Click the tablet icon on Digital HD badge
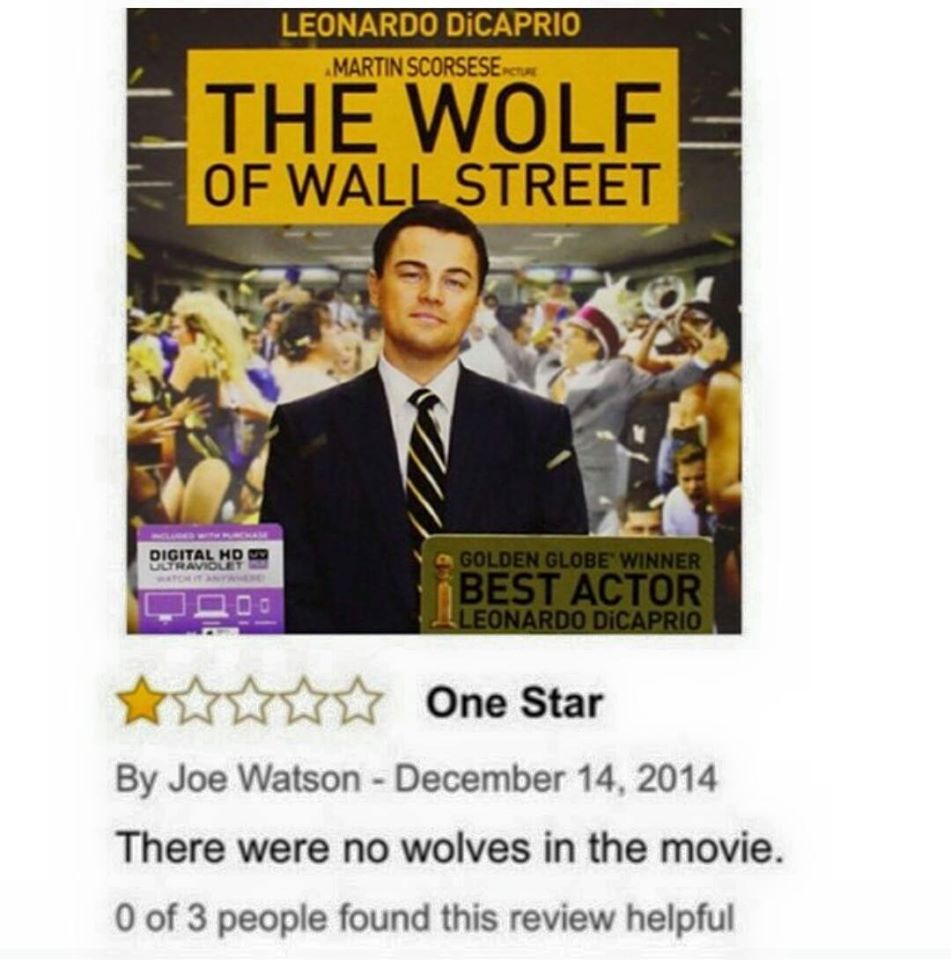 tap(244, 606)
